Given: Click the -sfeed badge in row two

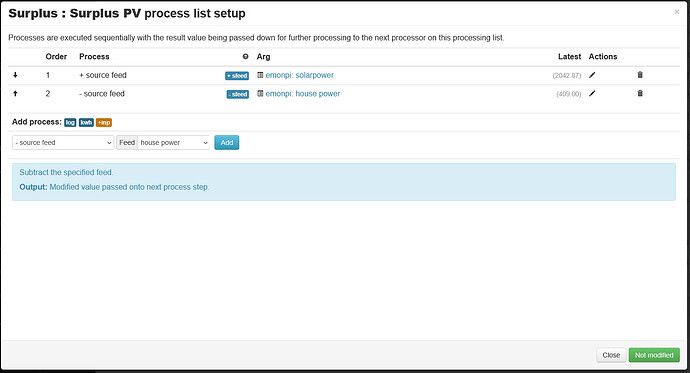Looking at the screenshot, I should (238, 94).
